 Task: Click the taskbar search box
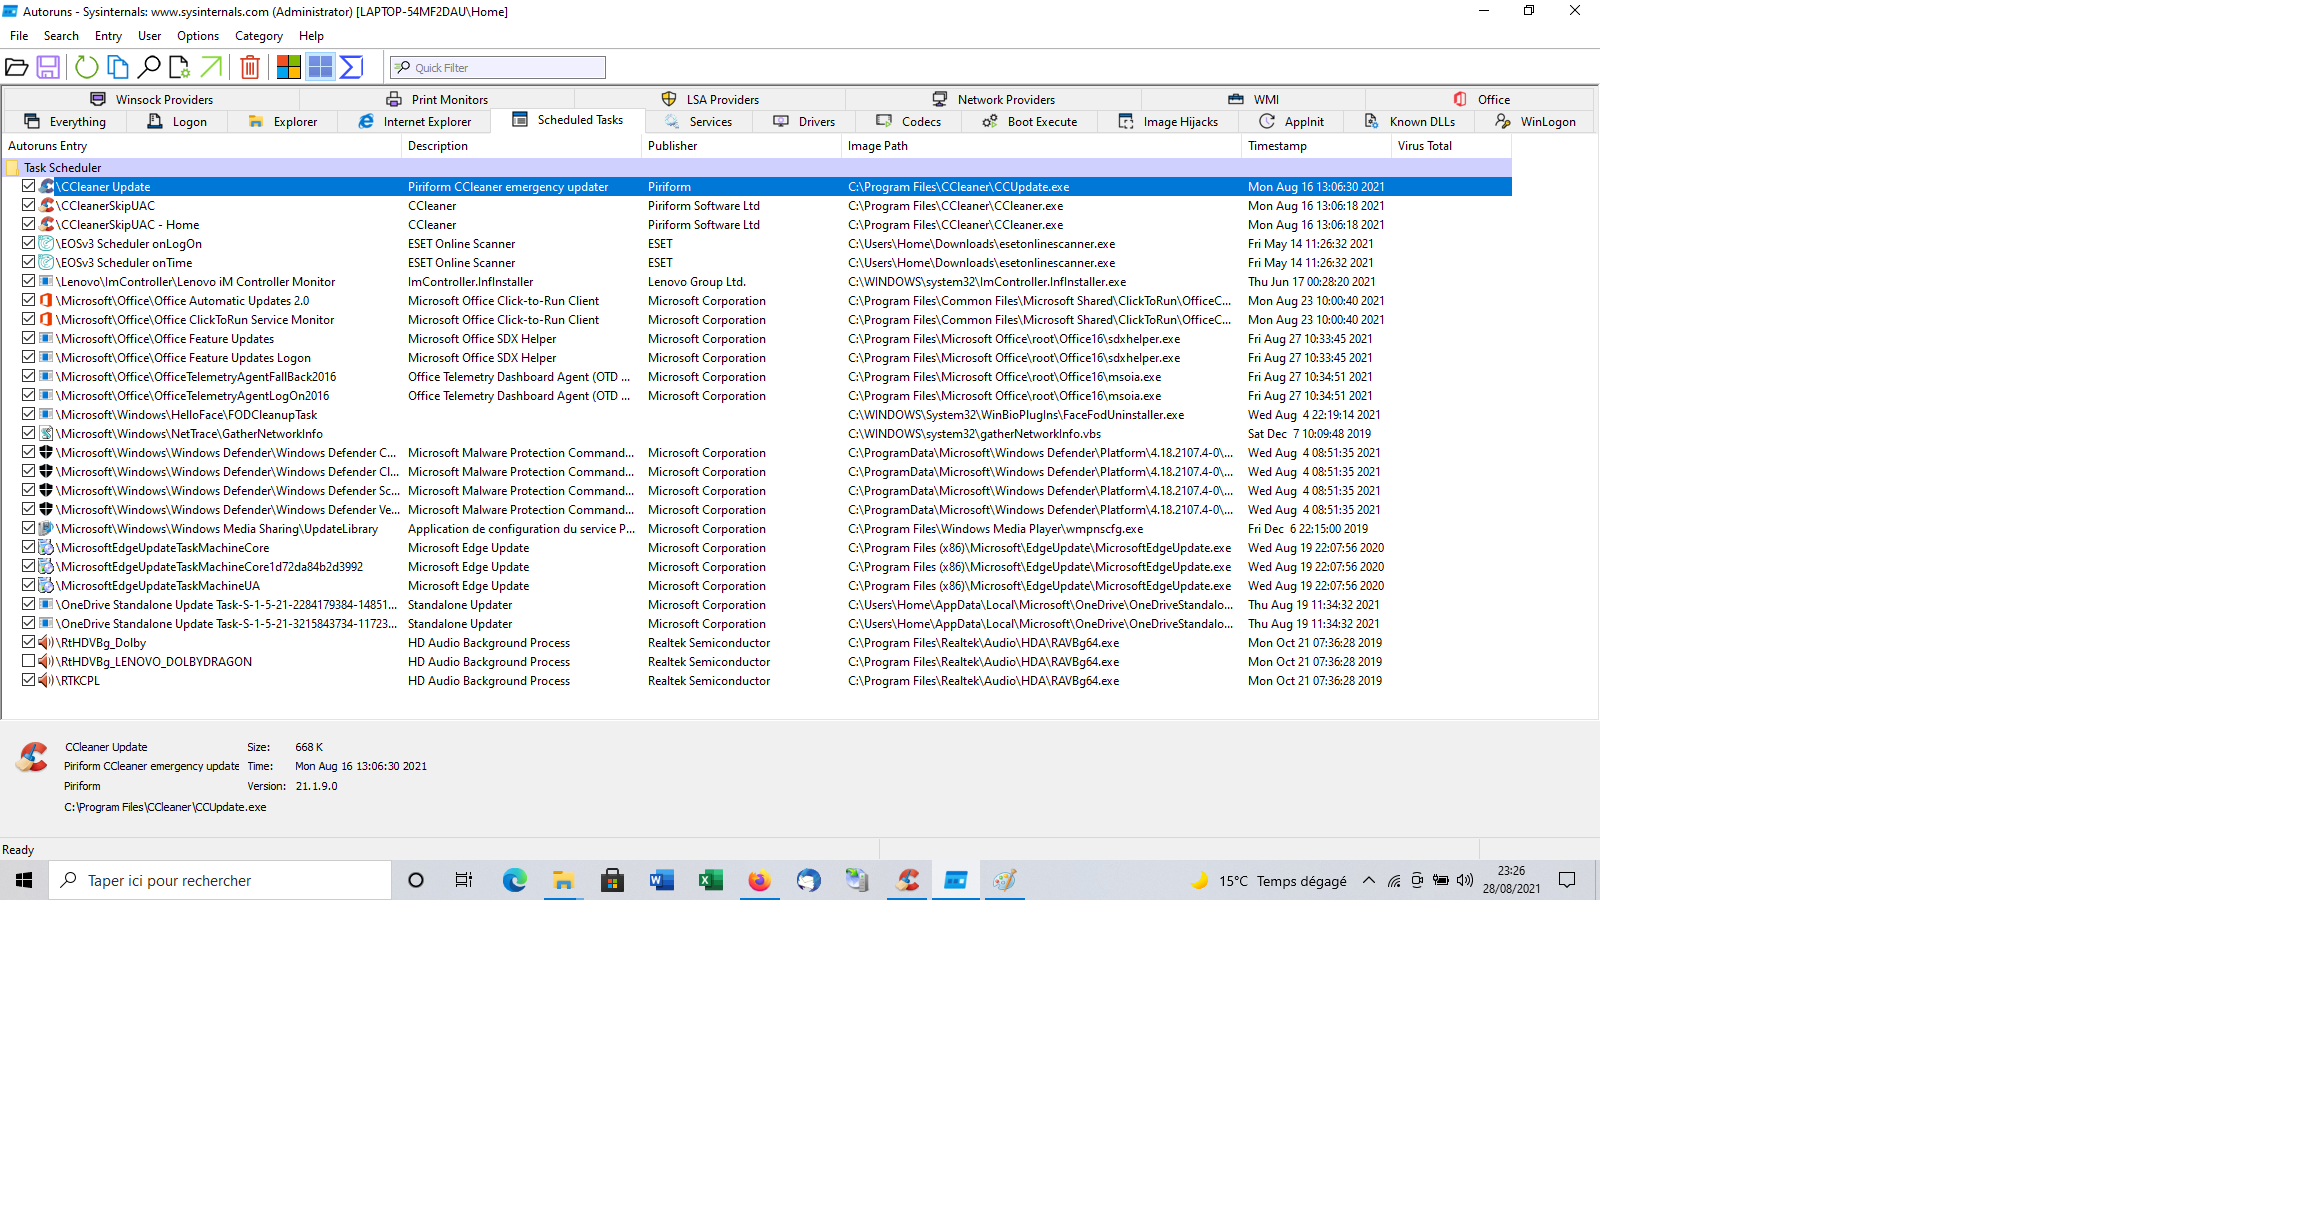pyautogui.click(x=220, y=880)
